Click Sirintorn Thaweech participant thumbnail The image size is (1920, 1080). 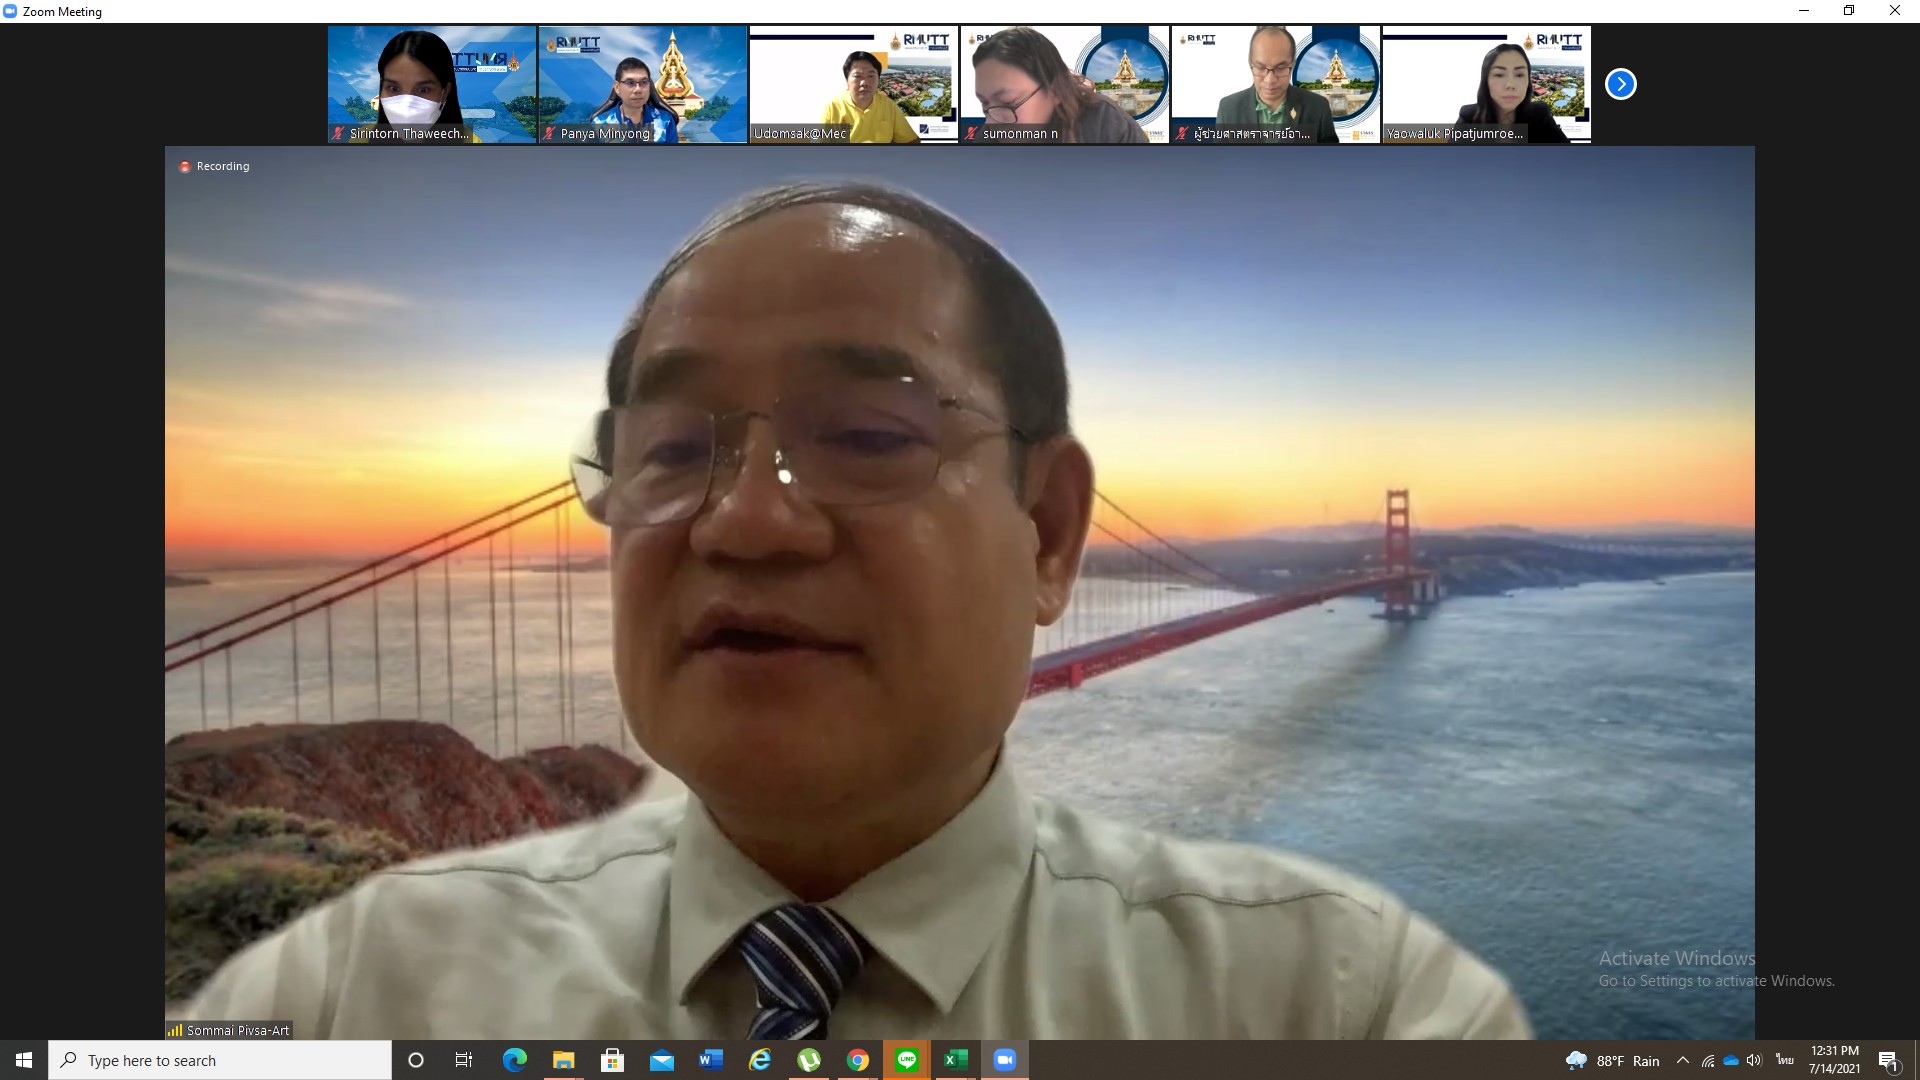[x=432, y=85]
